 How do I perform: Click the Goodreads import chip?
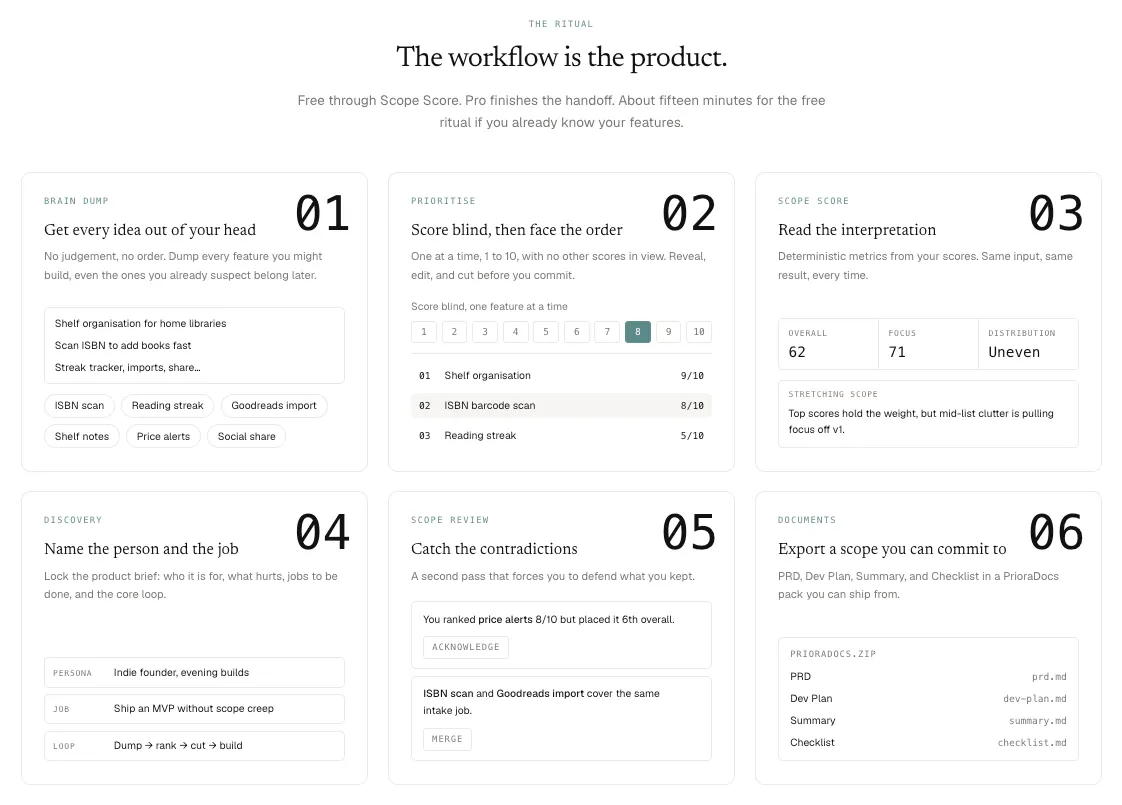pos(274,406)
